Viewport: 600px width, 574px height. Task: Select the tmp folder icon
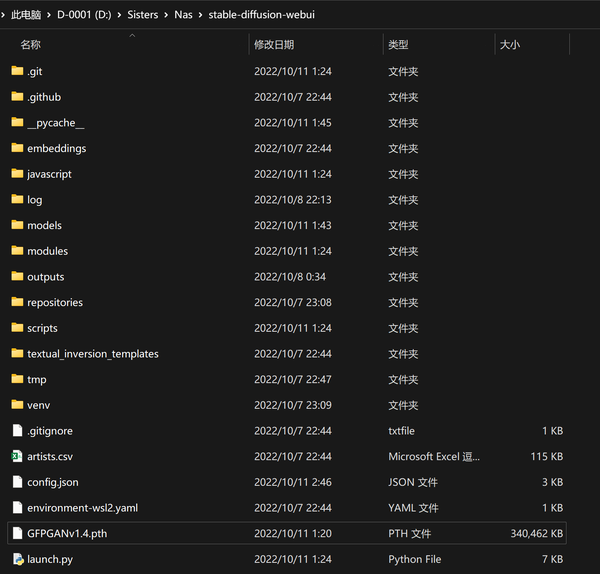17,378
